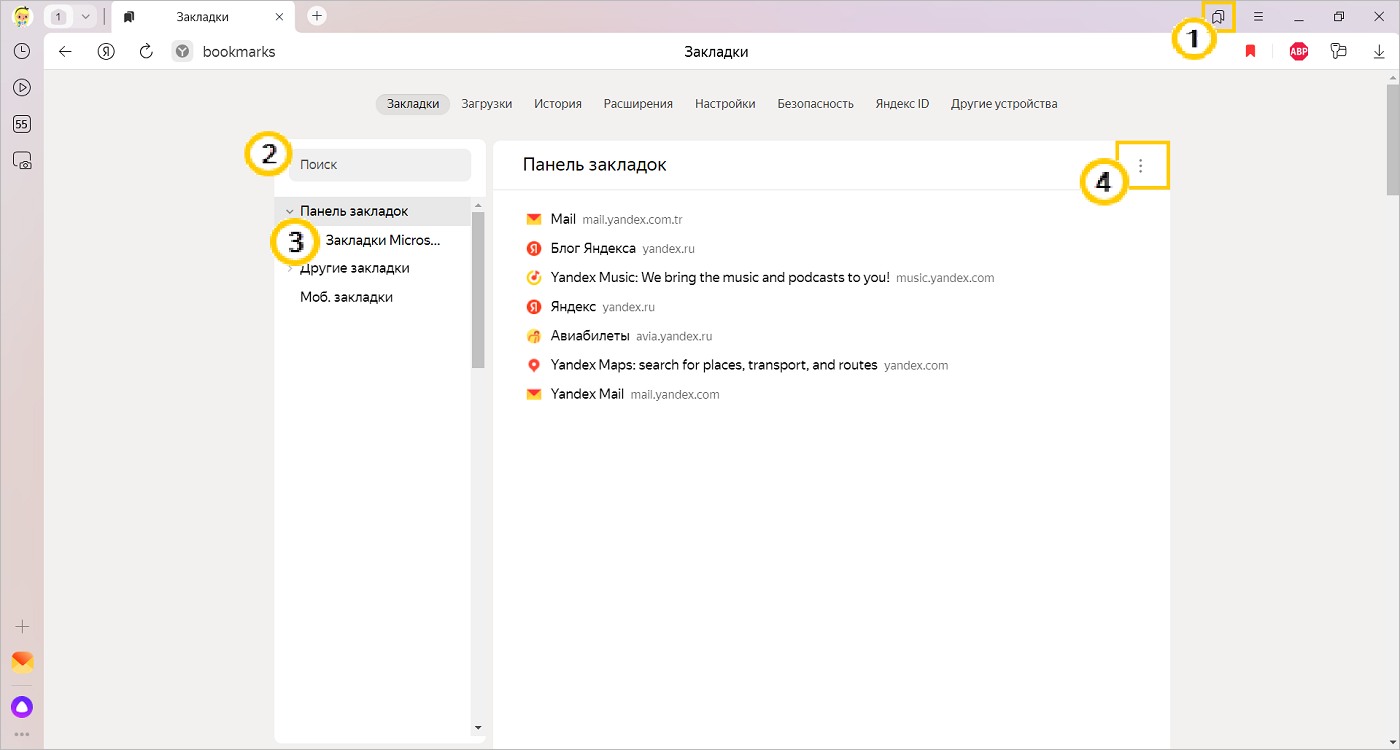Open the feedback icon next to ABP
The image size is (1400, 750).
[x=1339, y=52]
